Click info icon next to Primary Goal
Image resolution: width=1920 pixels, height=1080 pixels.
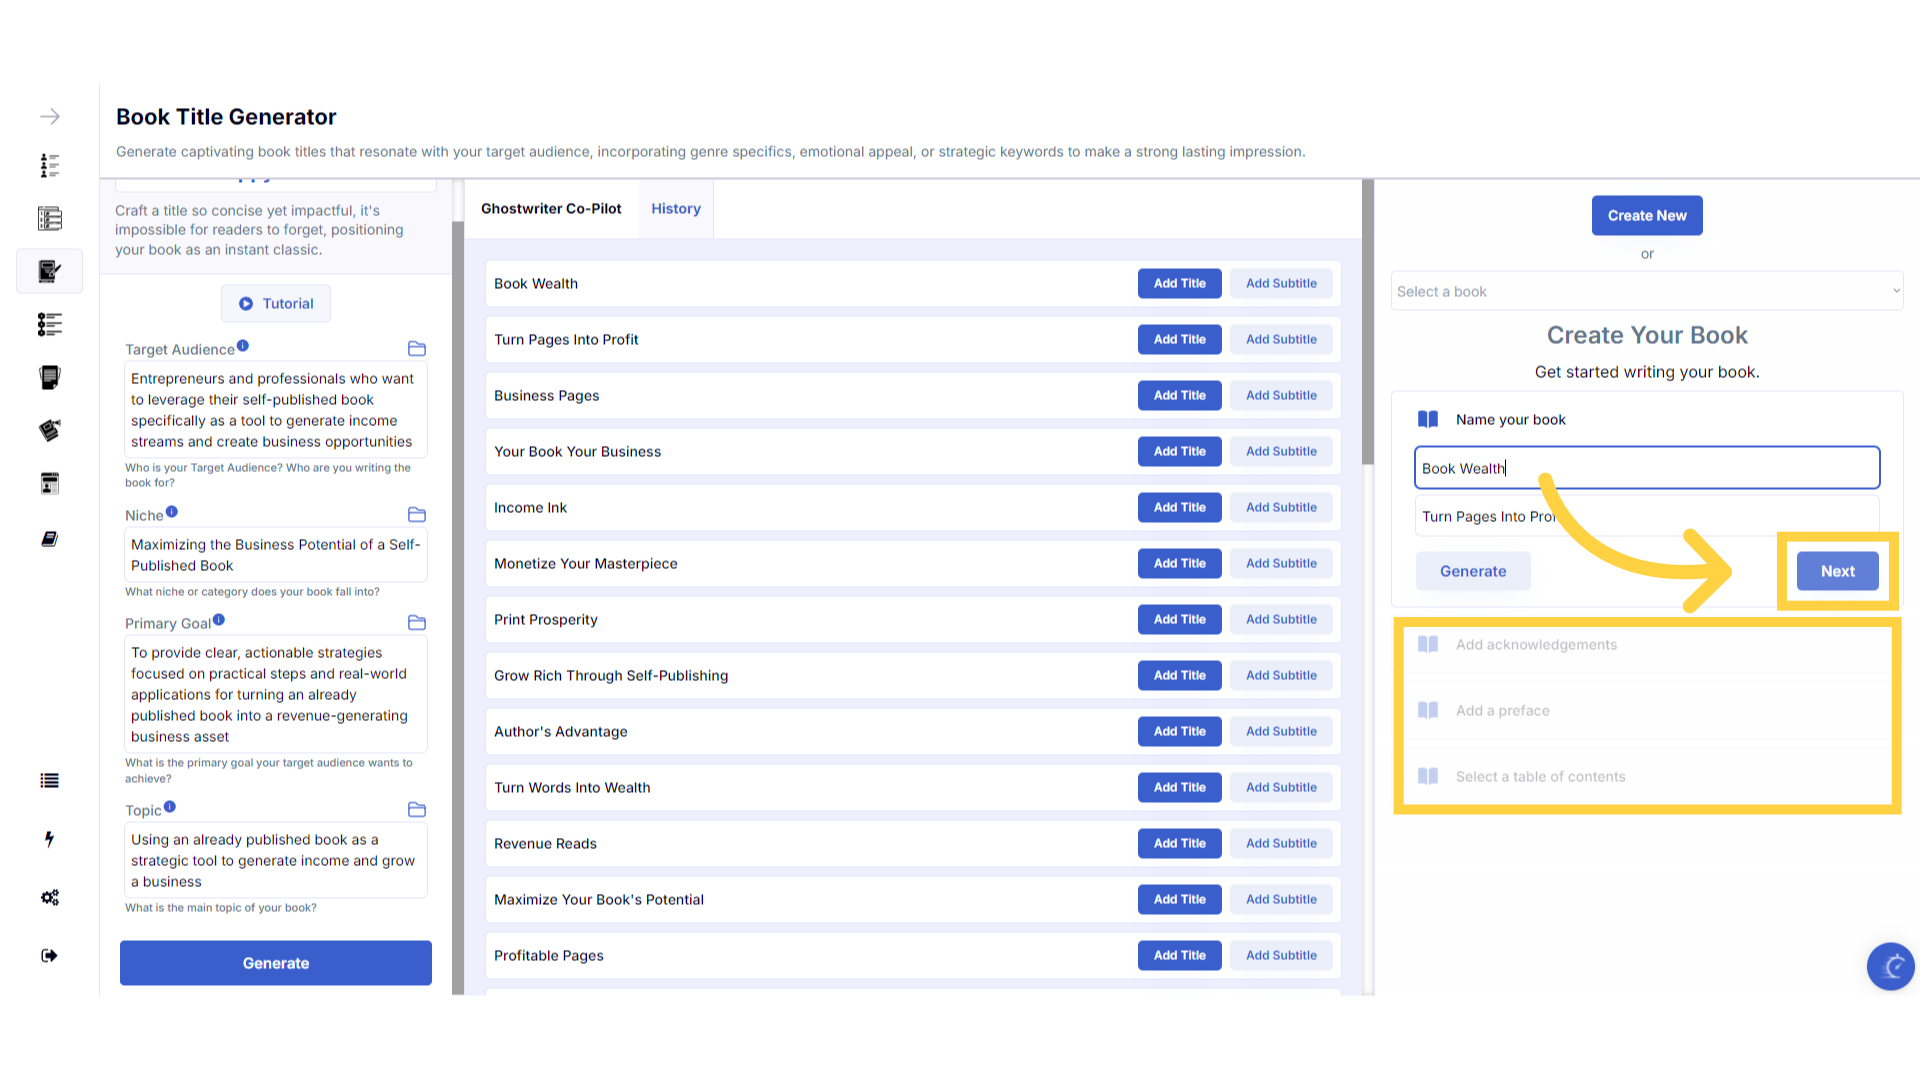(219, 620)
